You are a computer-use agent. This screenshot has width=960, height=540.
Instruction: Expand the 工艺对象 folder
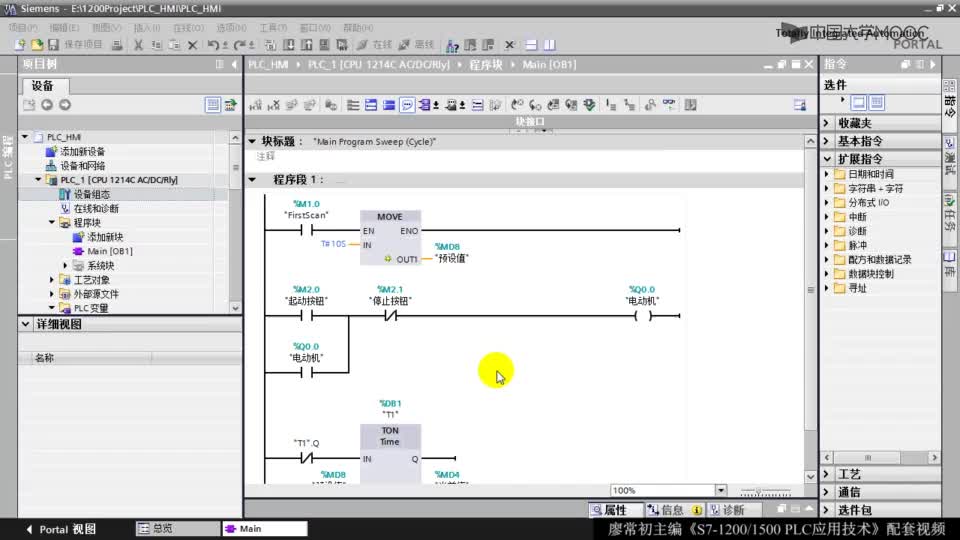52,280
